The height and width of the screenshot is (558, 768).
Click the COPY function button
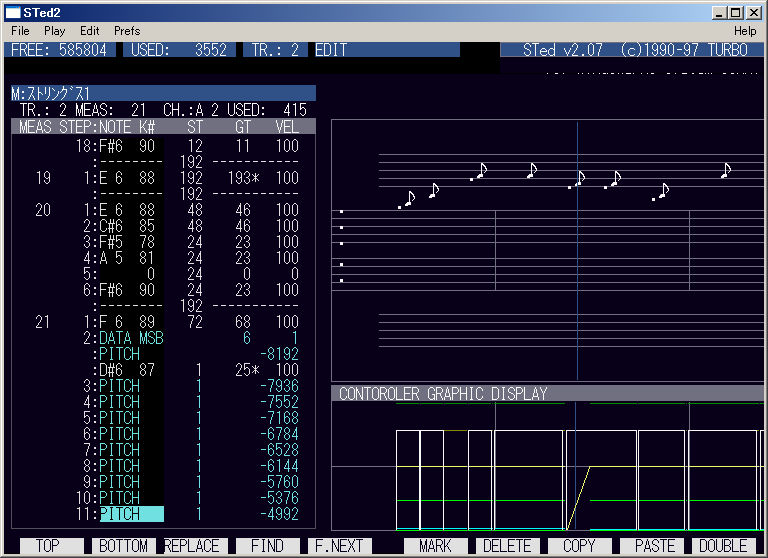579,546
